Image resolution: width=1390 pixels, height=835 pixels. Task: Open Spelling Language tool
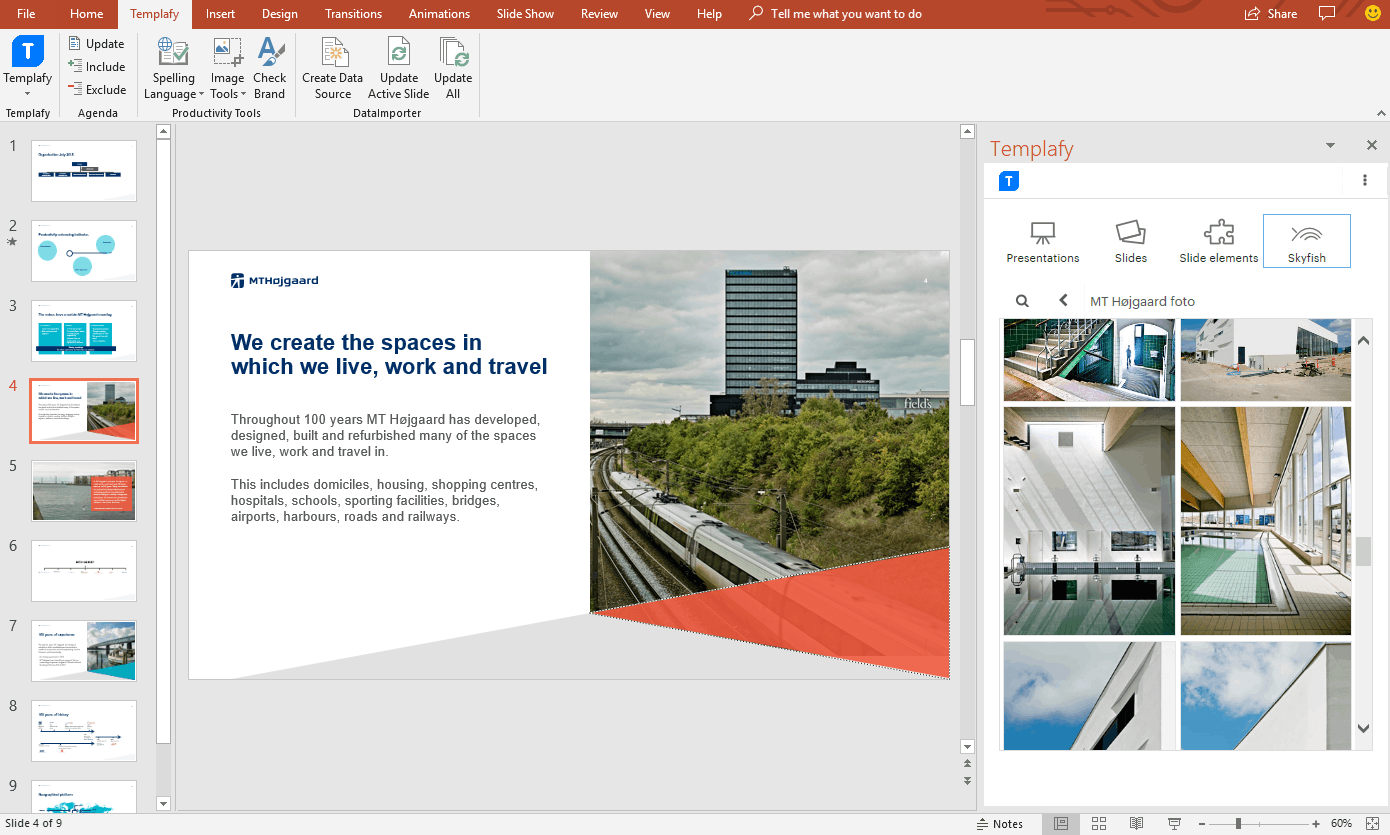(x=174, y=68)
